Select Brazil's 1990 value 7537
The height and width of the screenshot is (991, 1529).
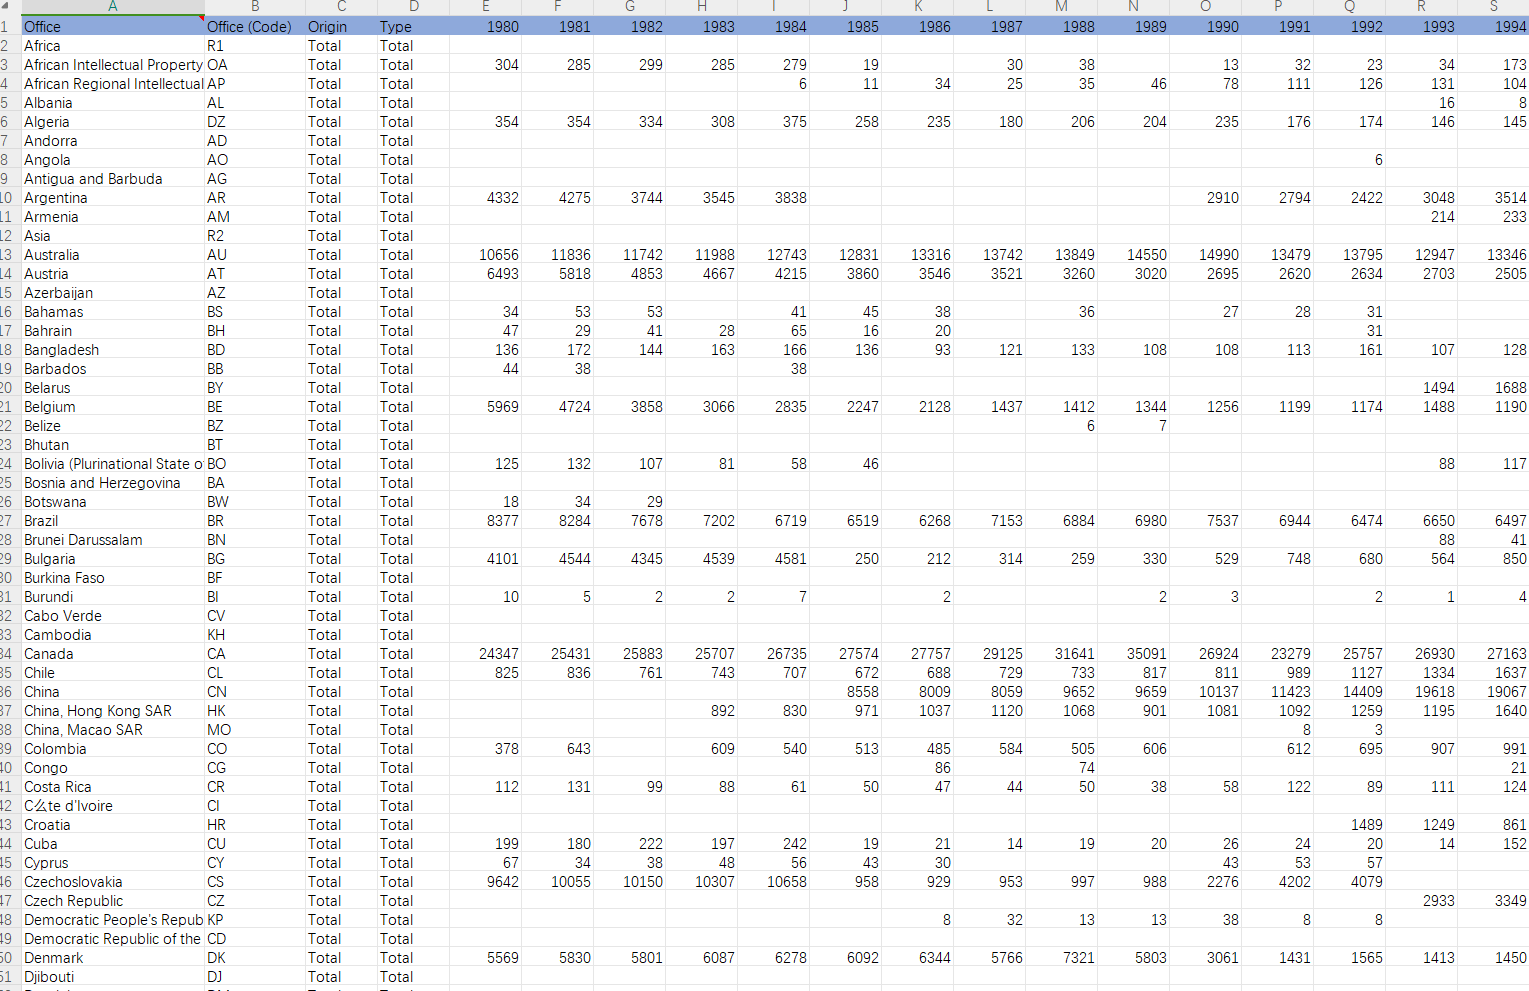(1206, 521)
